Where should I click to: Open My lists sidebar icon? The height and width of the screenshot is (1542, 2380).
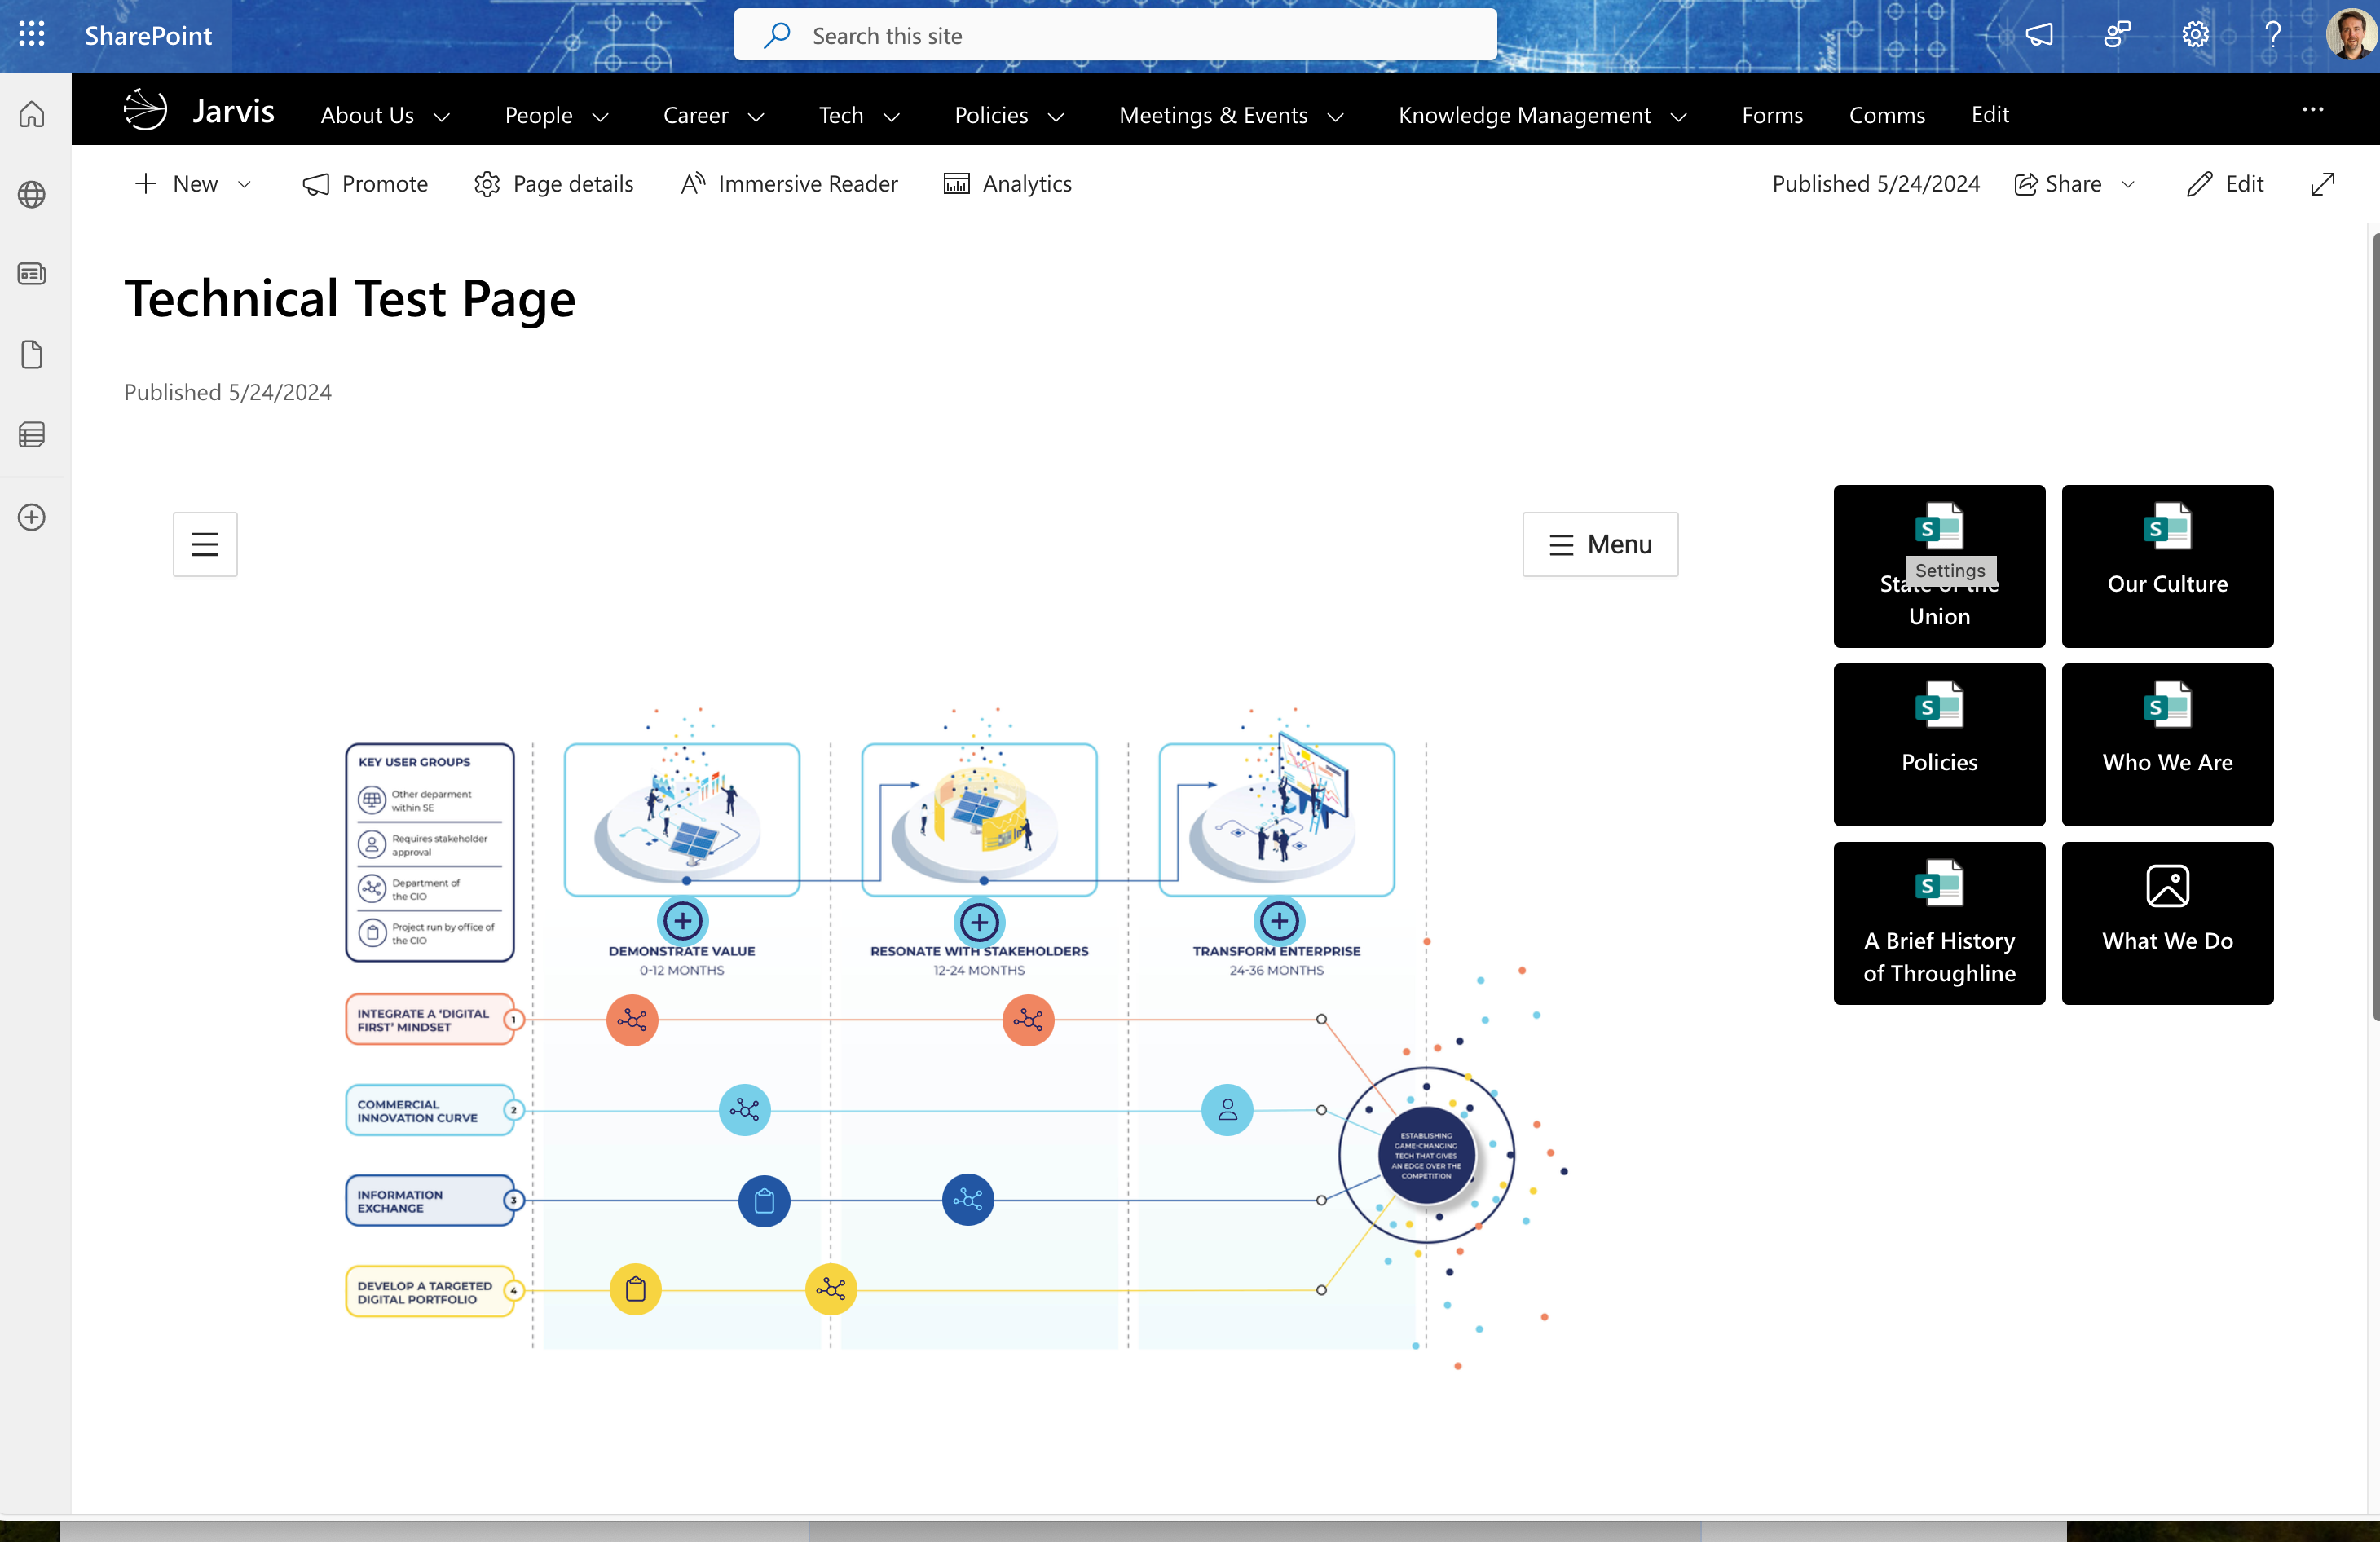(32, 434)
